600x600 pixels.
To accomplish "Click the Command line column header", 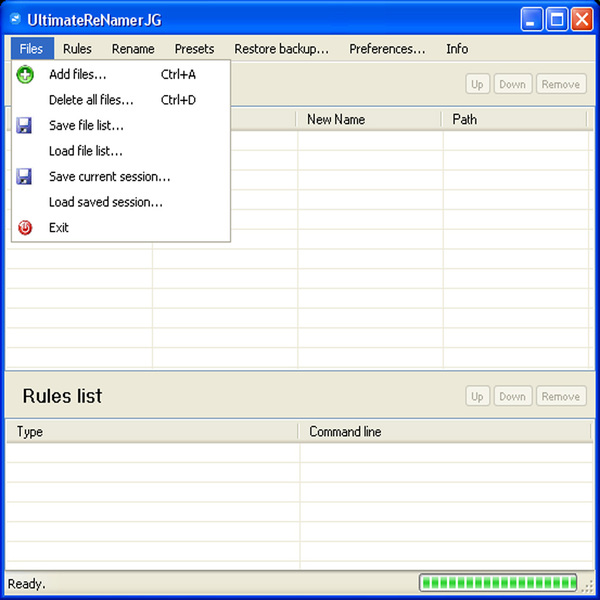I will [445, 432].
